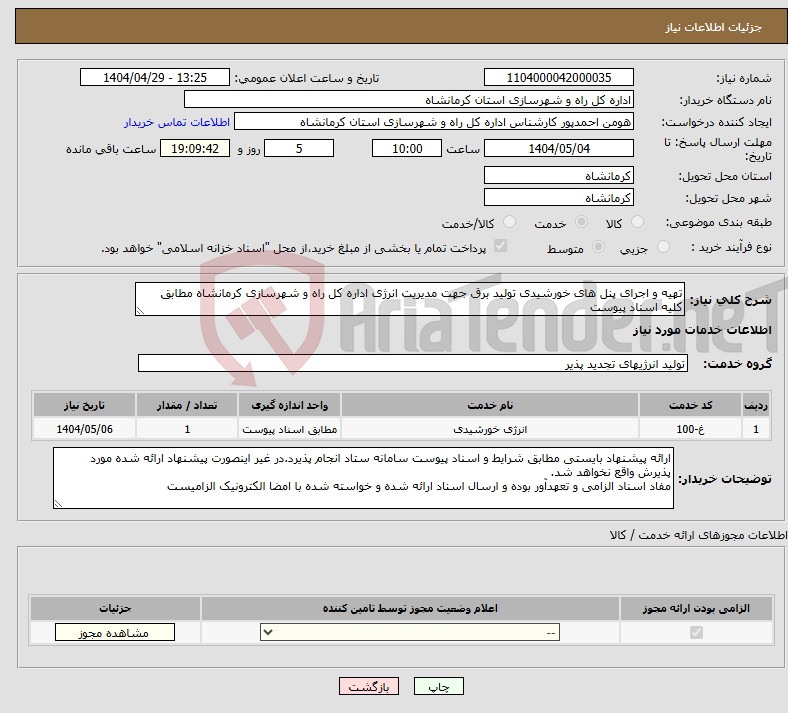The image size is (788, 713).
Task: Click the general need description textarea
Action: click(x=410, y=299)
